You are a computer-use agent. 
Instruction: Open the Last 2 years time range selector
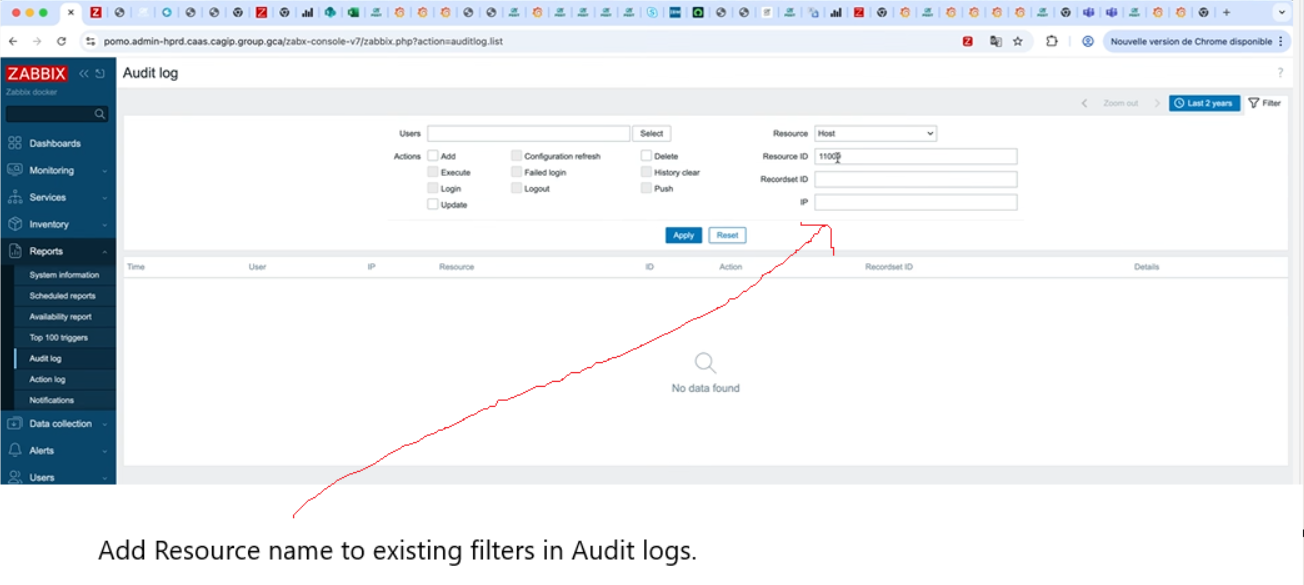coord(1204,103)
